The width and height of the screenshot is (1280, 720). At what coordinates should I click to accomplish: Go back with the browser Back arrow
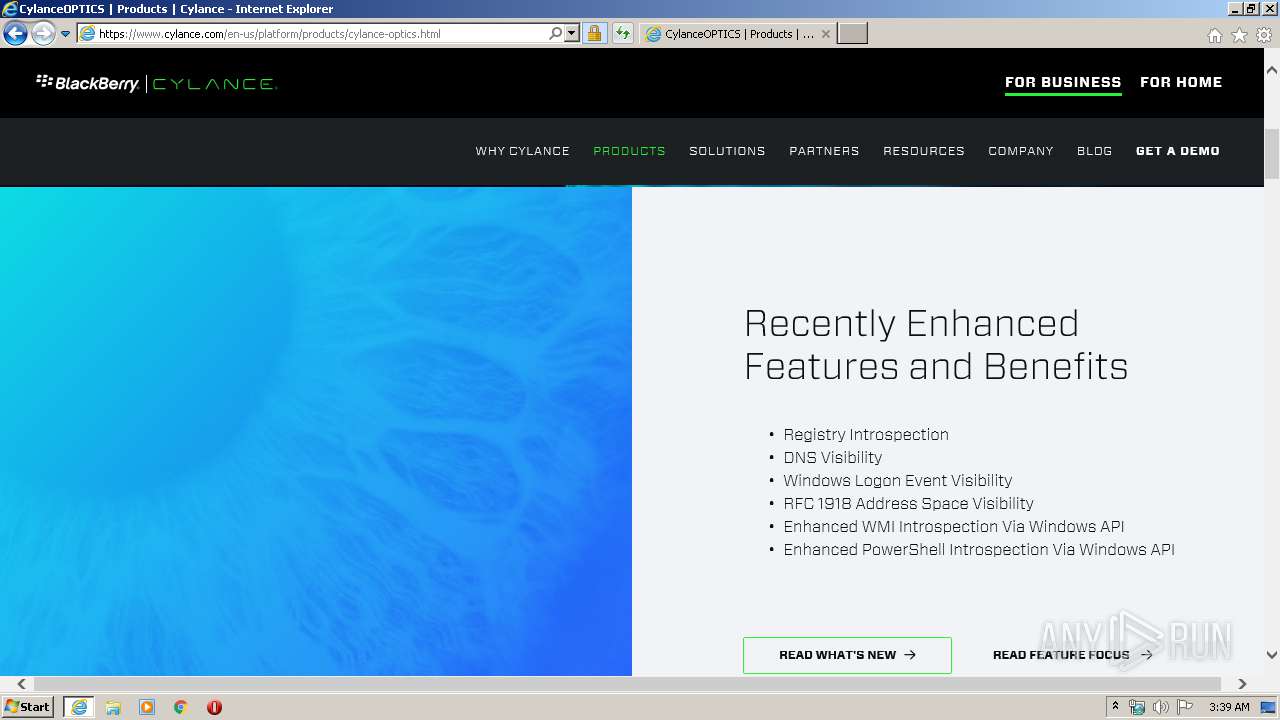click(x=15, y=33)
